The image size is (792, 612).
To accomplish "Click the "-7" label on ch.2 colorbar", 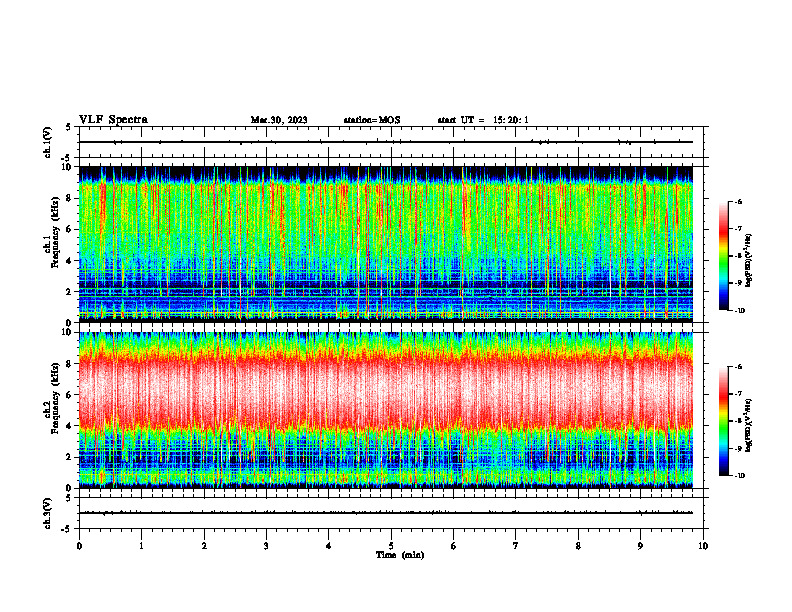I will (737, 393).
